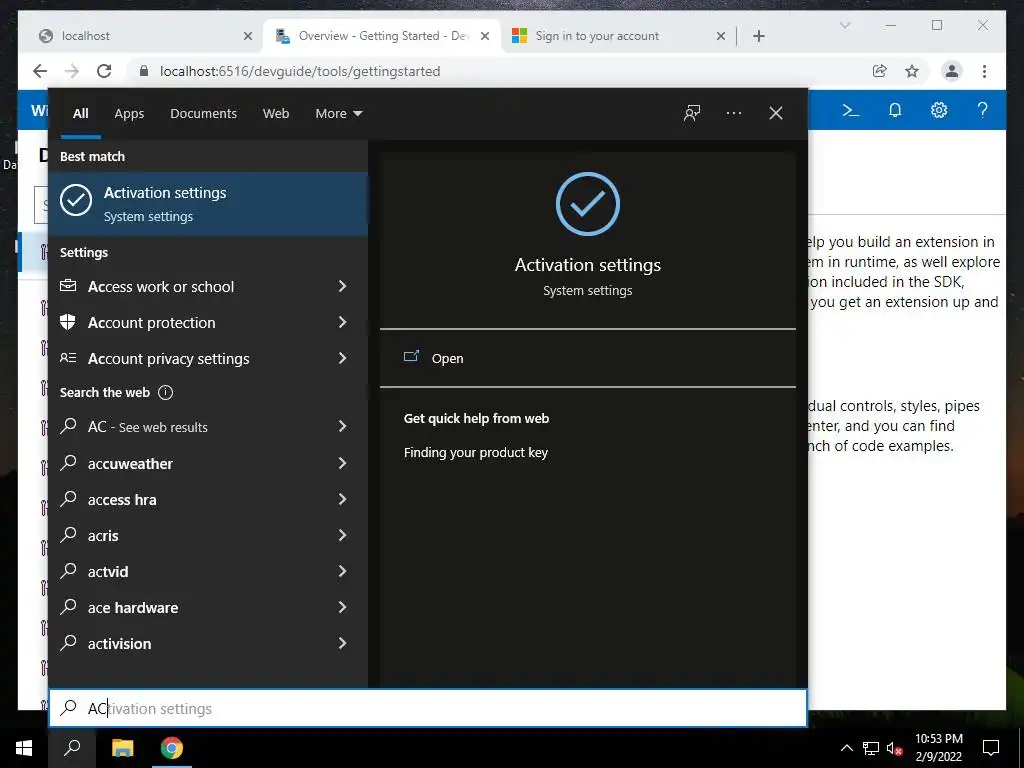Click the magnifier icon beside activision
Image resolution: width=1024 pixels, height=768 pixels.
point(68,643)
